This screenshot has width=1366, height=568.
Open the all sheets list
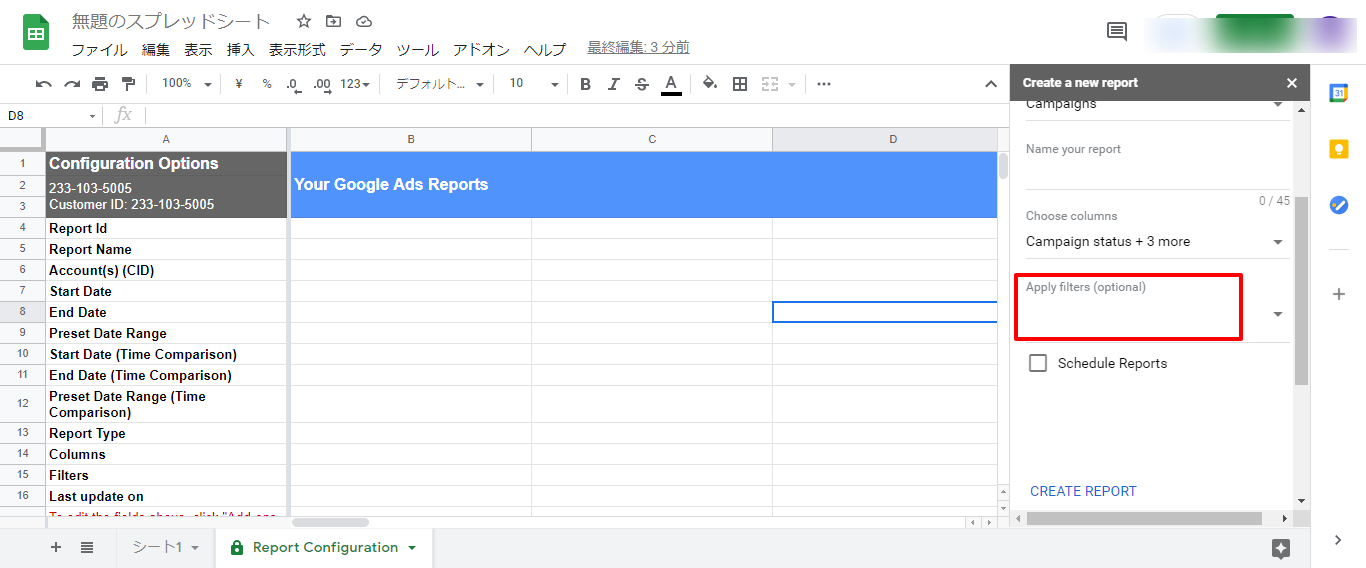[87, 547]
